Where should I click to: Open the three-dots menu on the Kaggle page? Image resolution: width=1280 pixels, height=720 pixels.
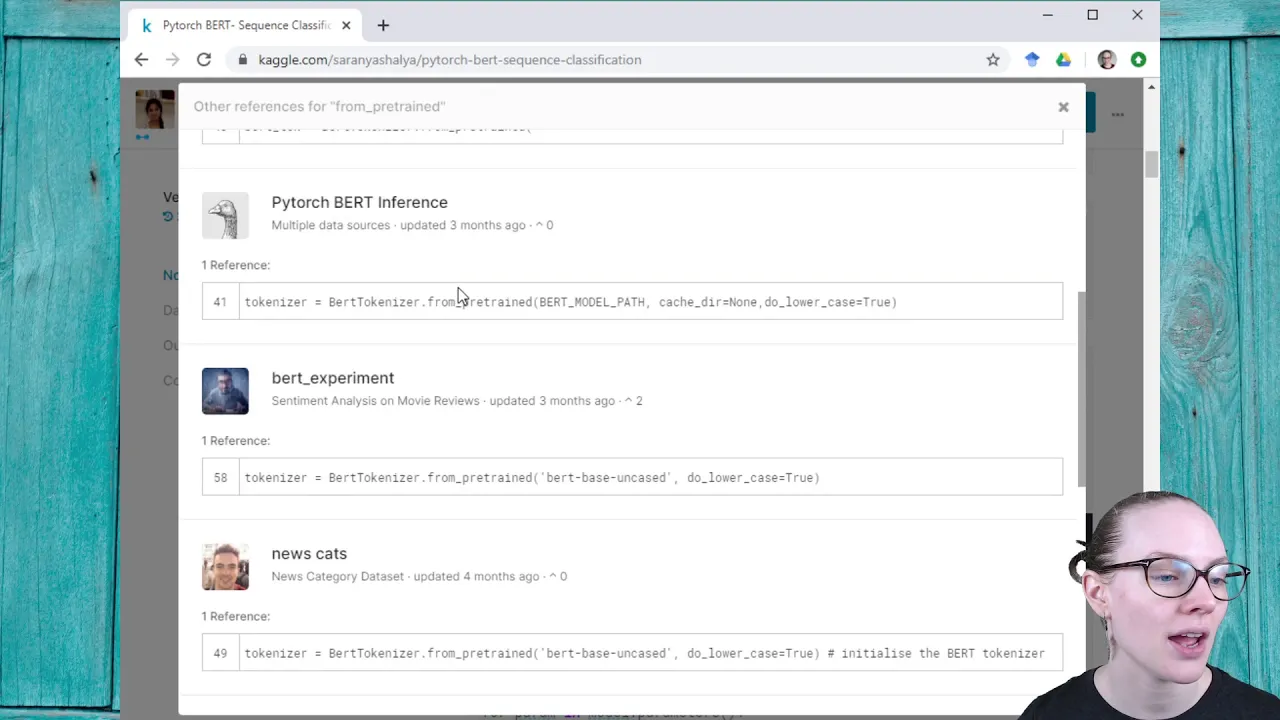click(1117, 114)
